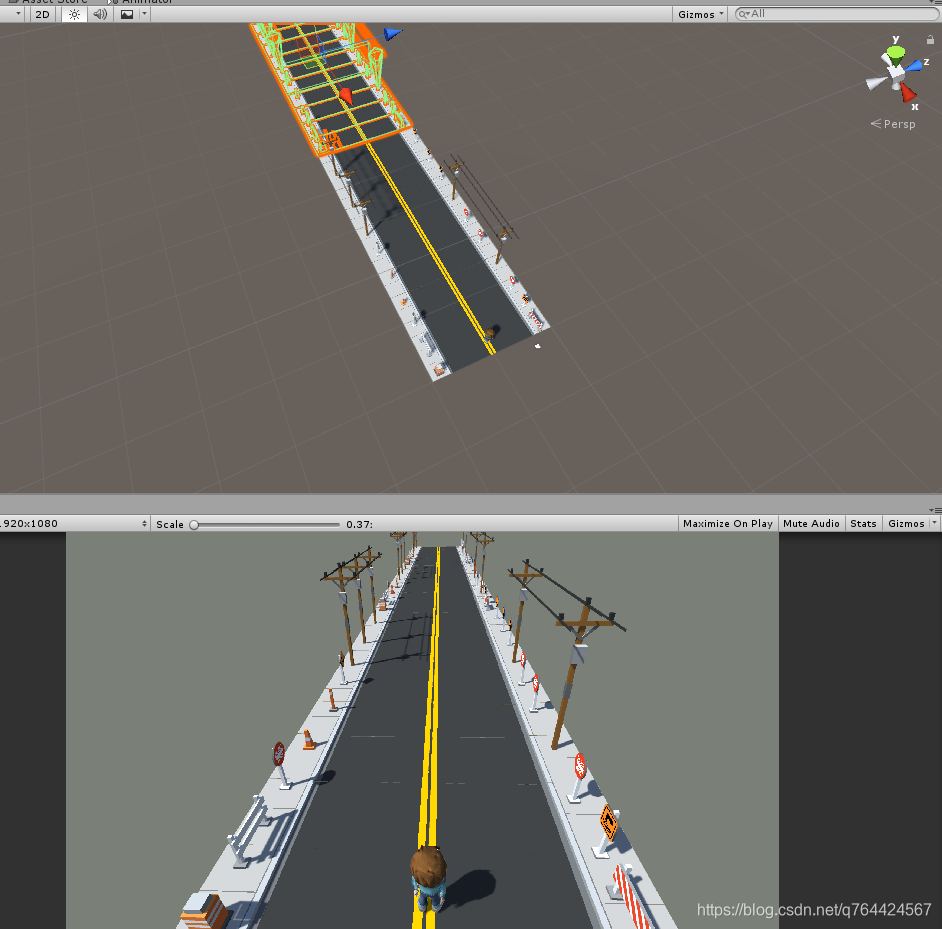
Task: Toggle scene effects image icon
Action: pos(127,14)
